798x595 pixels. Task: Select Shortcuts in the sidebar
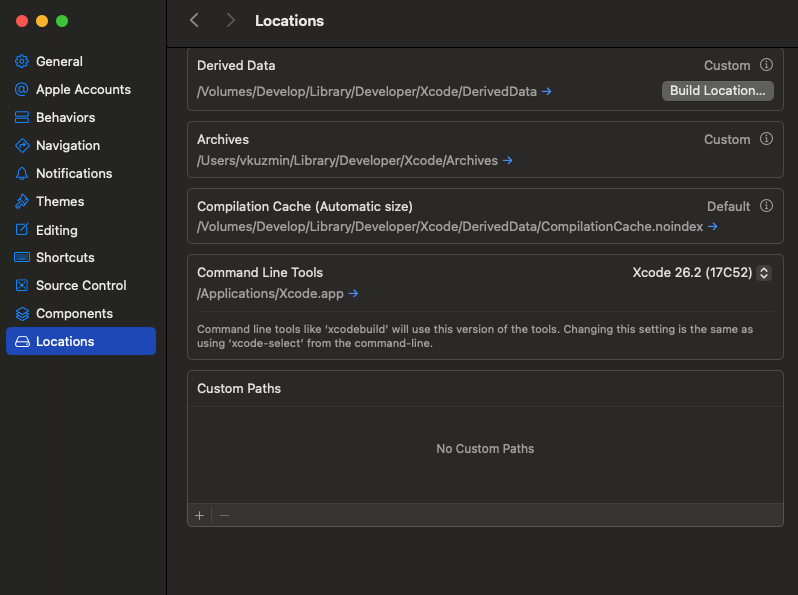81,258
